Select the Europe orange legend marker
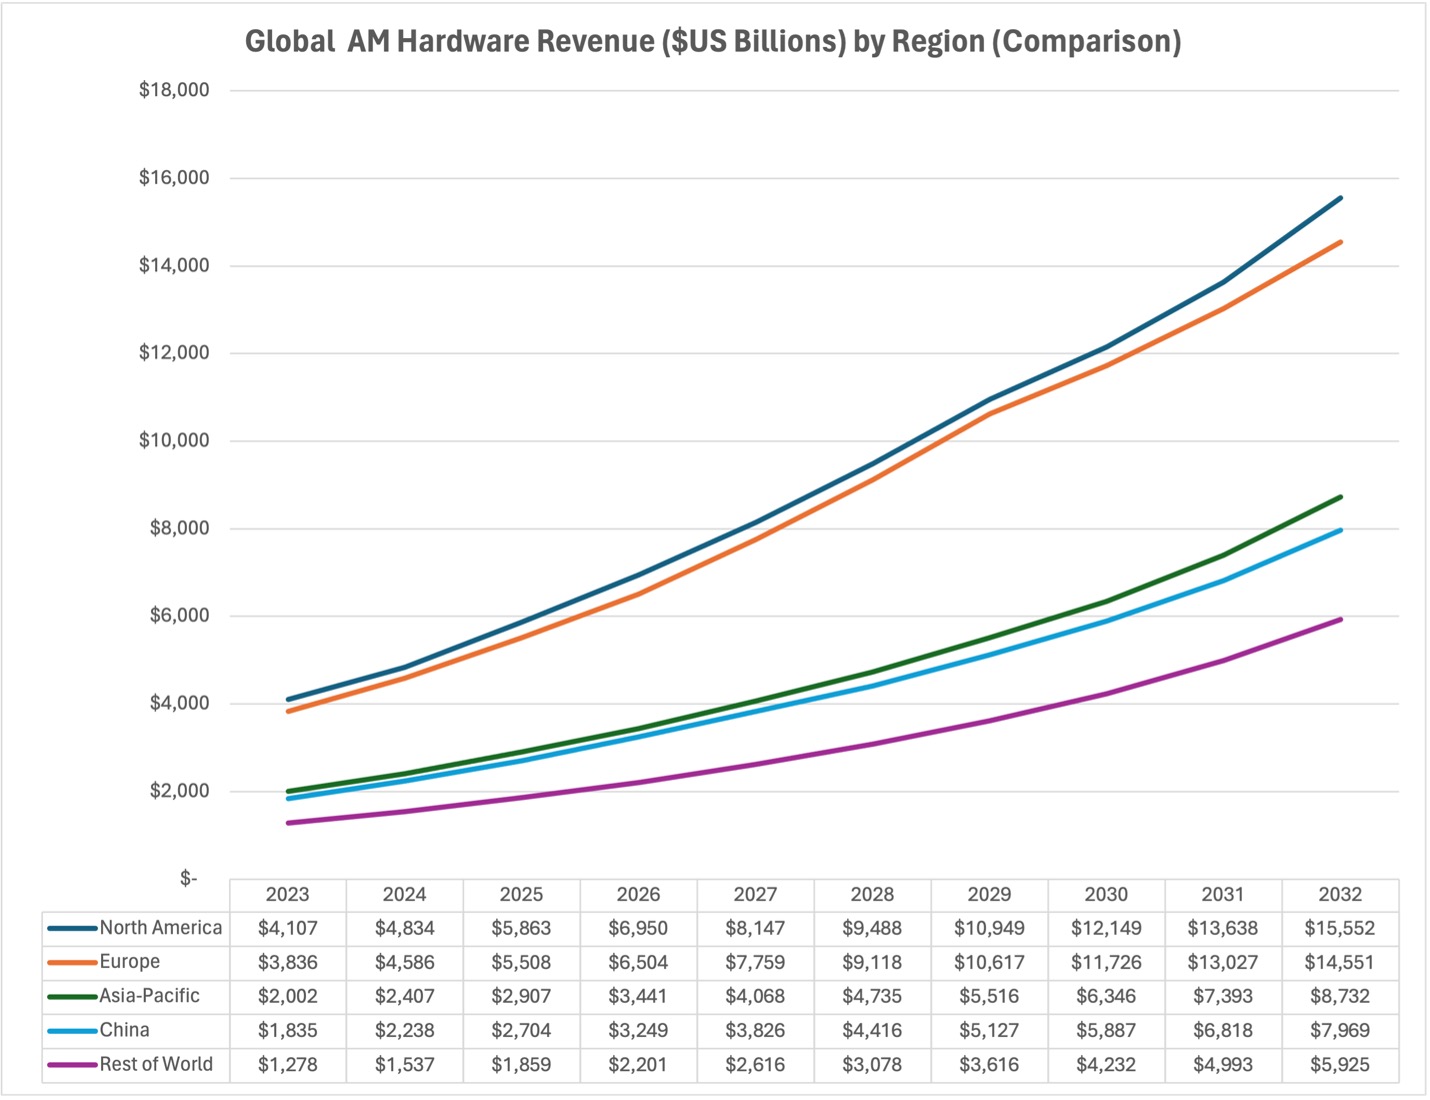This screenshot has height=1100, width=1430. (x=72, y=962)
